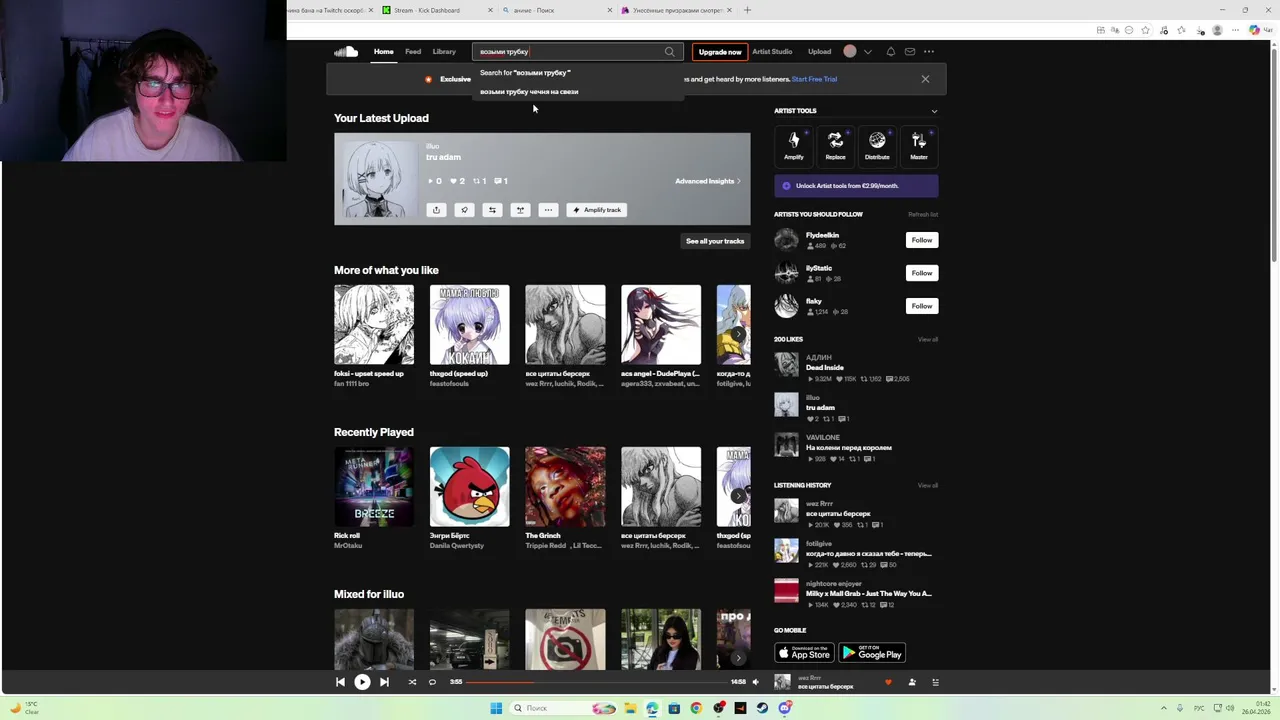
Task: Click View all next to 200 Likes
Action: tap(928, 340)
